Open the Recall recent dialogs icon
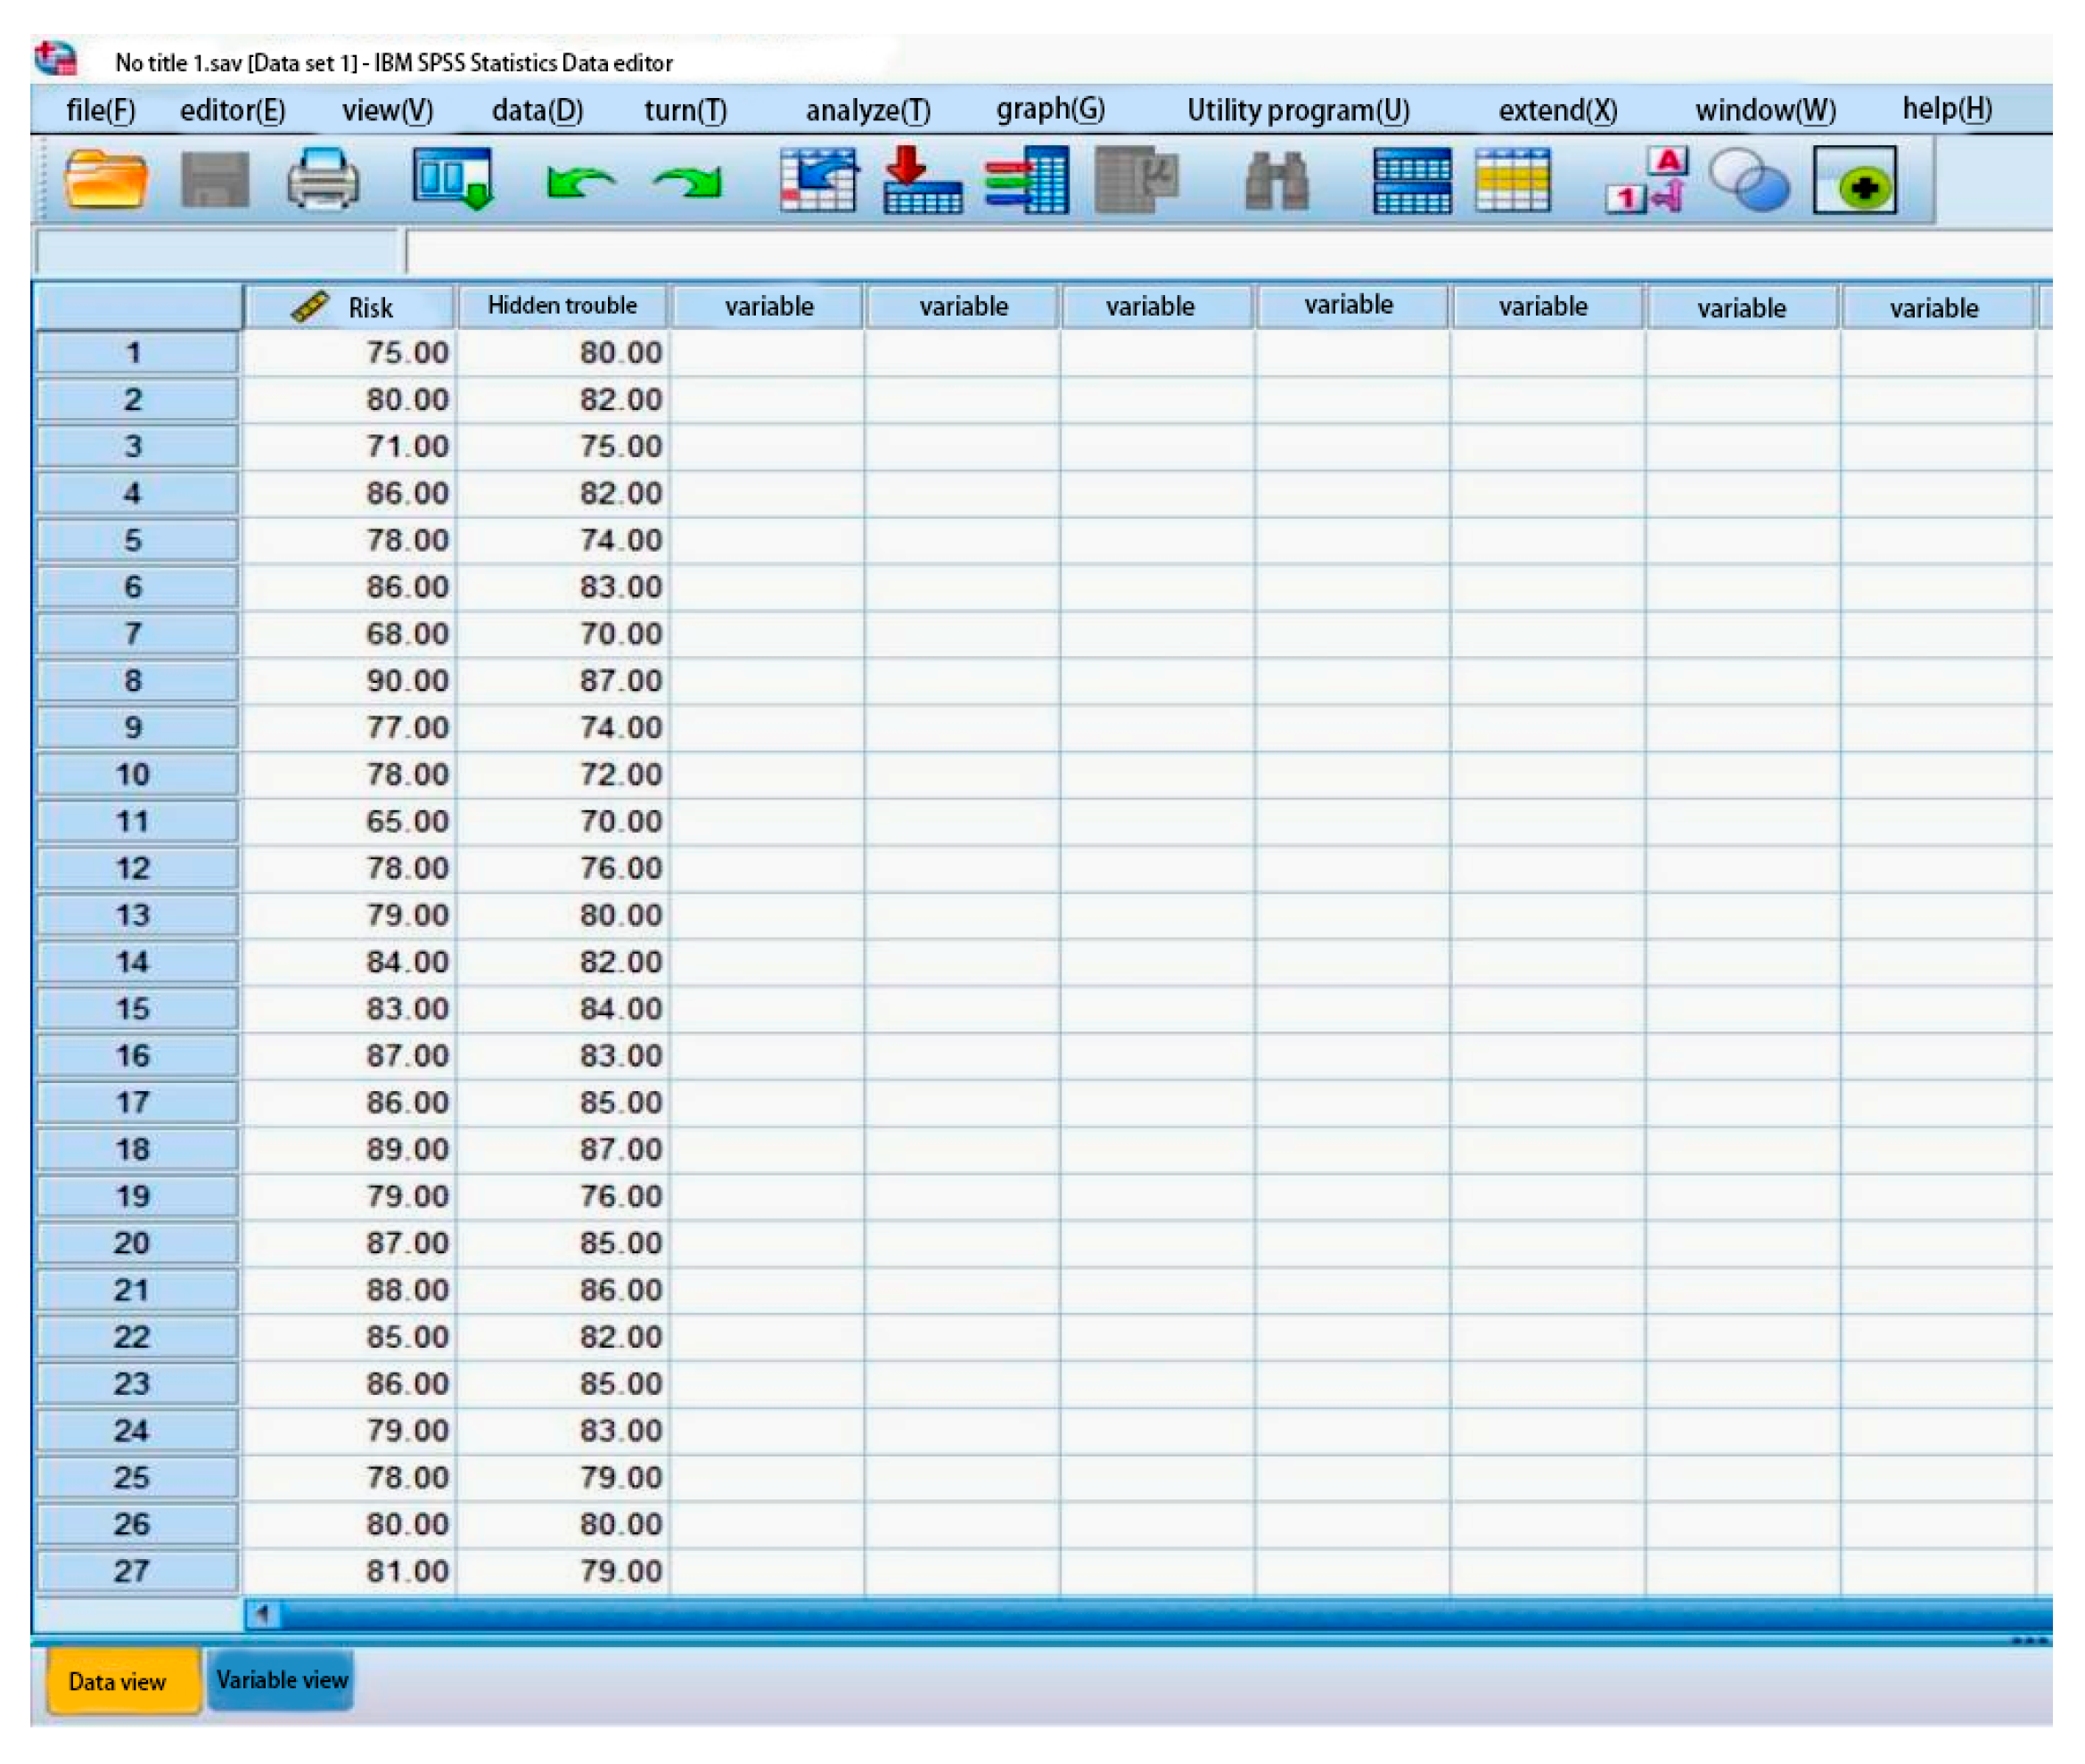 453,180
